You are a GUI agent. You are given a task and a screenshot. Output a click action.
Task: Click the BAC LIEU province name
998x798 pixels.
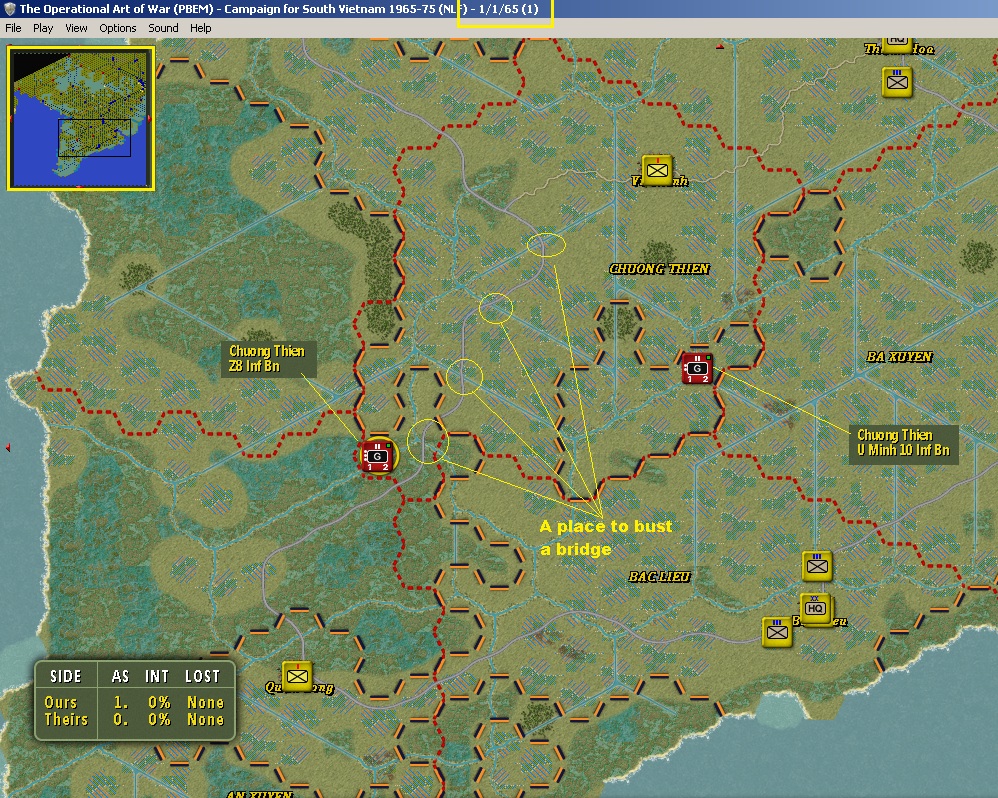click(x=659, y=577)
